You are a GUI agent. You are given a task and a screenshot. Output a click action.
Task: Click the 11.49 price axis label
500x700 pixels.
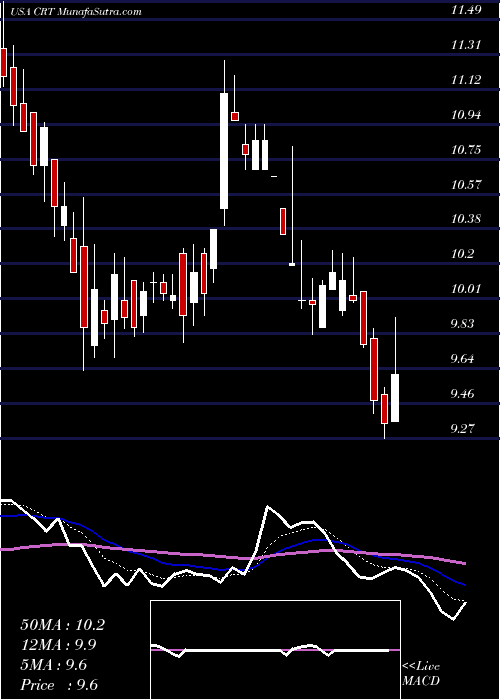(466, 10)
